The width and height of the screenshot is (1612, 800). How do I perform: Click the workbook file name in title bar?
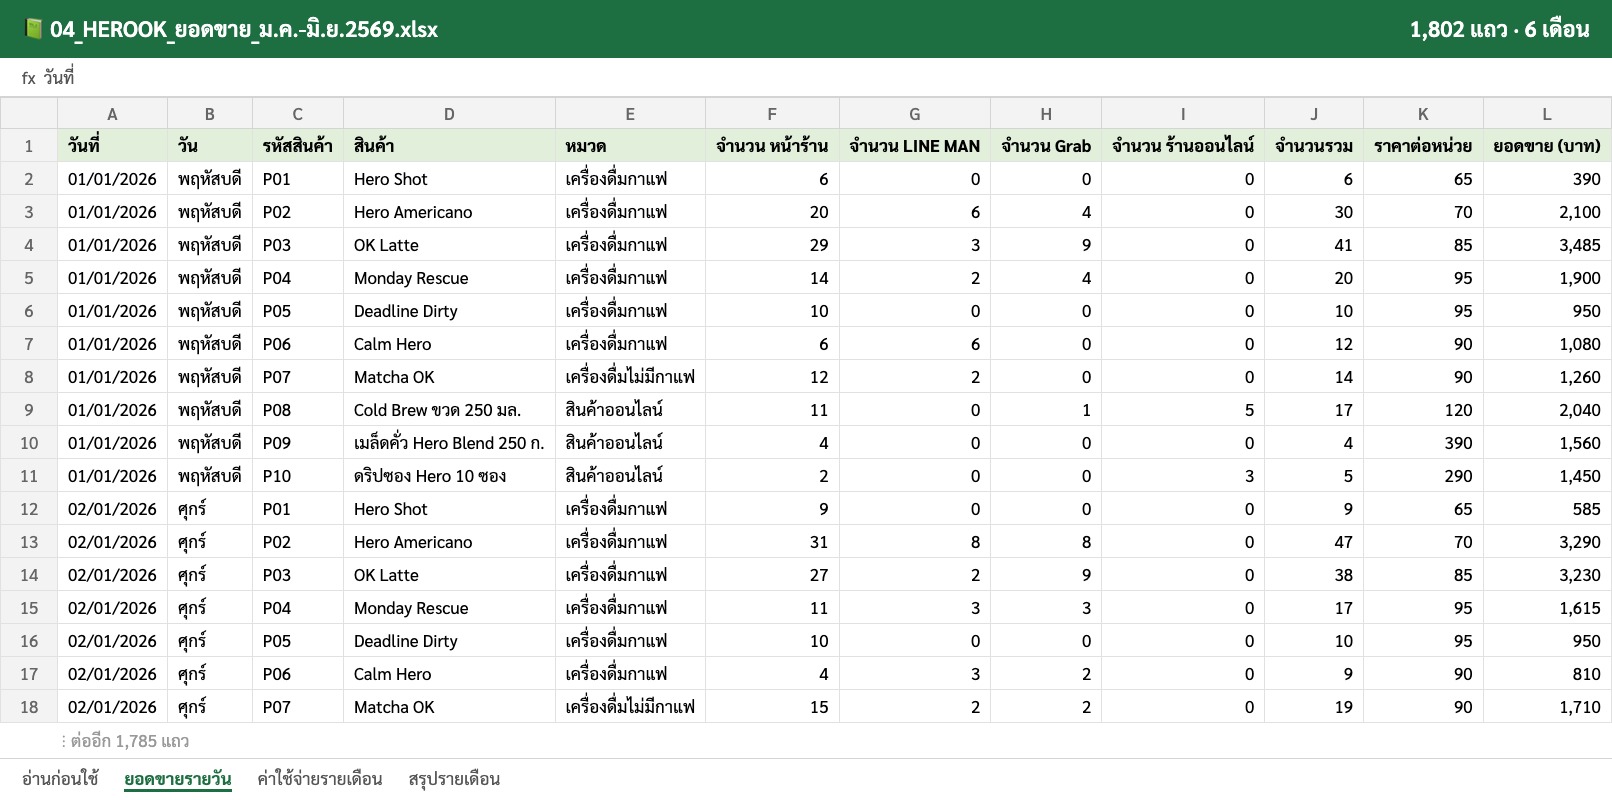(x=244, y=30)
